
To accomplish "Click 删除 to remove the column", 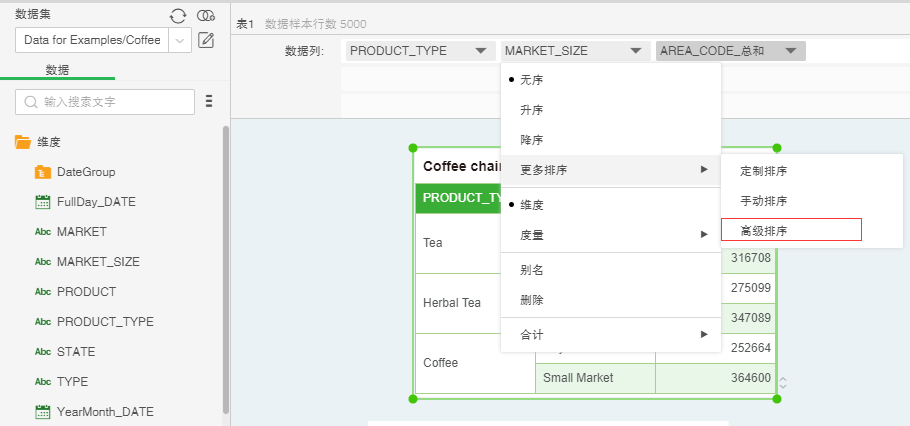I will point(532,300).
